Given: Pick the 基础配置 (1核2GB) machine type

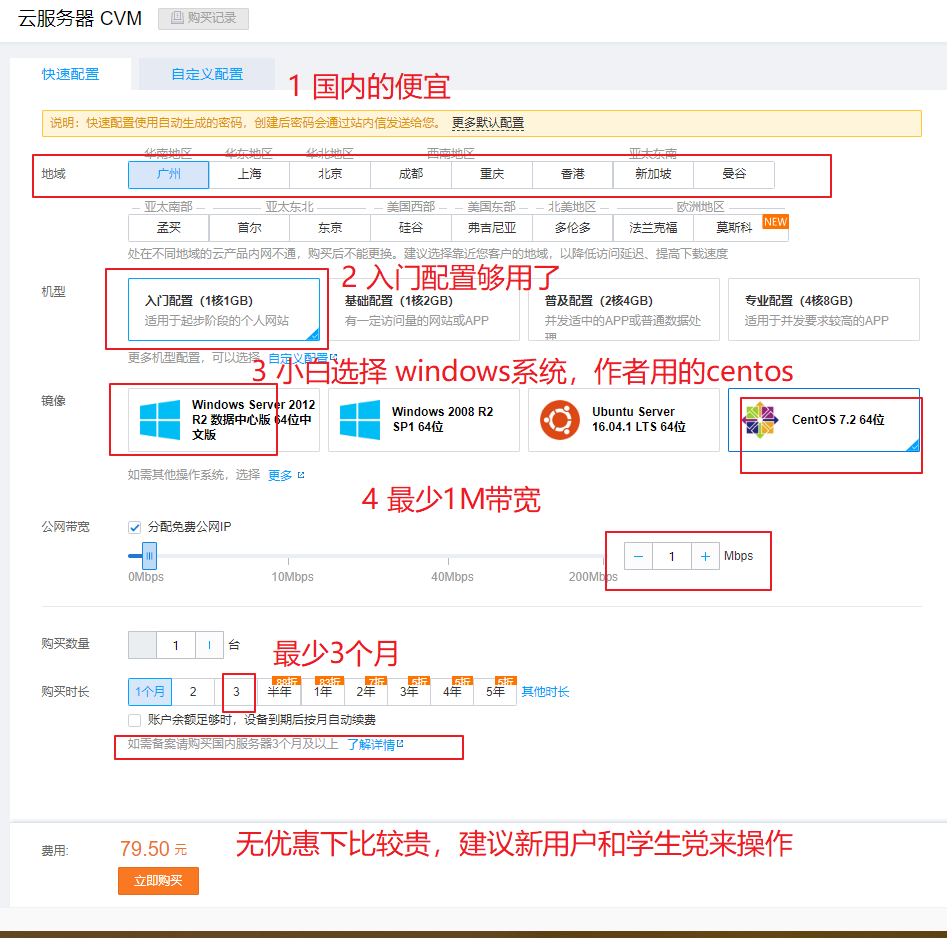Looking at the screenshot, I should point(423,310).
